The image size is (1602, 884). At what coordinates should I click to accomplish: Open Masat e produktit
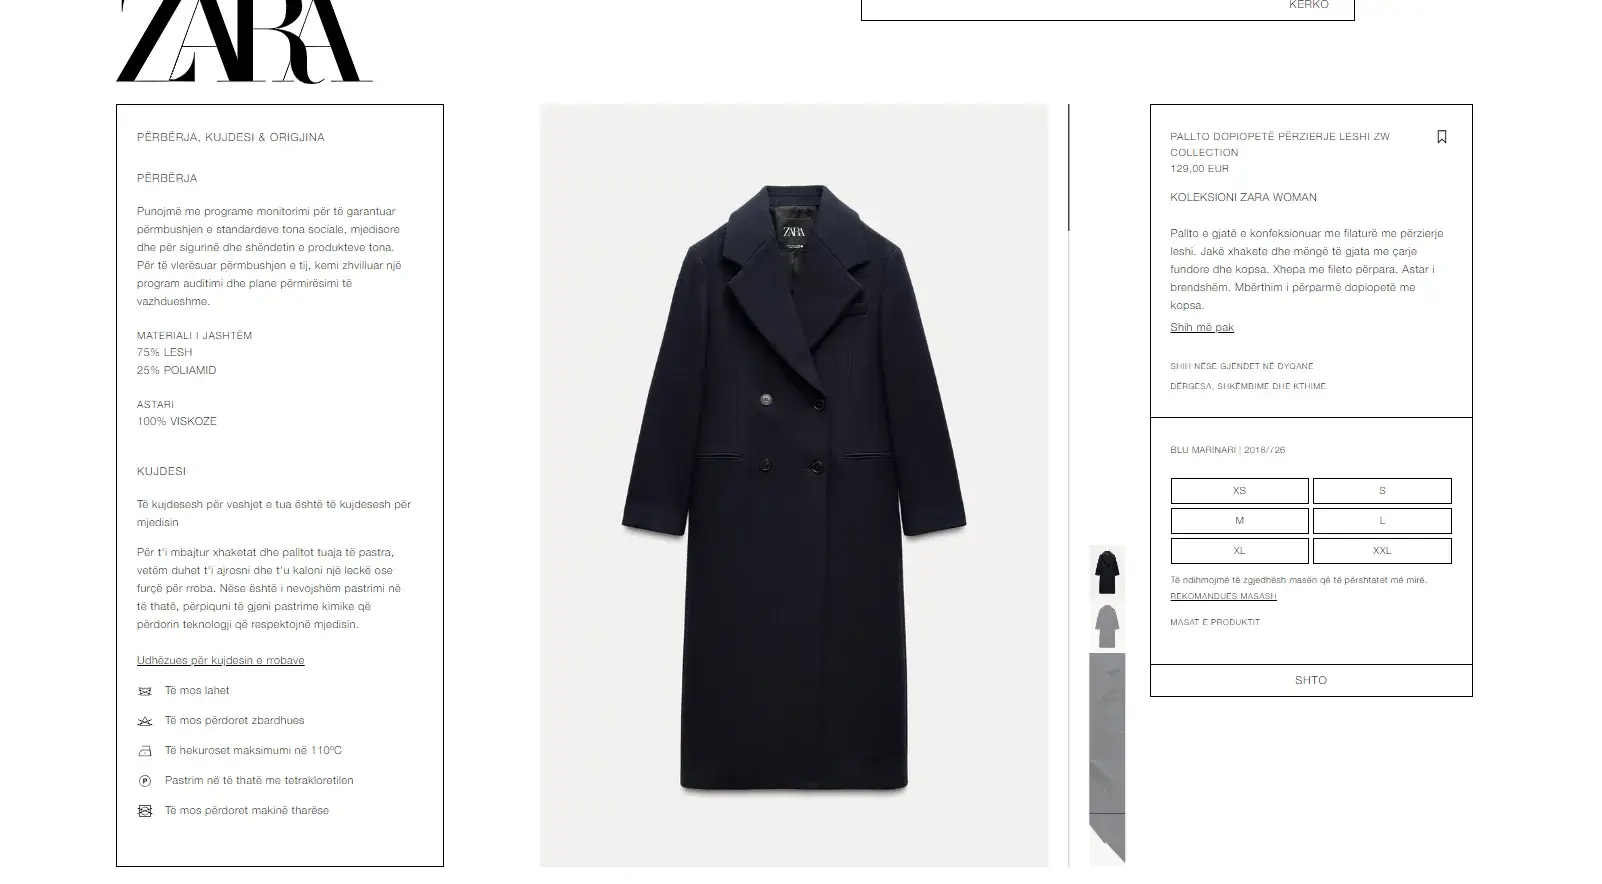[x=1215, y=623]
